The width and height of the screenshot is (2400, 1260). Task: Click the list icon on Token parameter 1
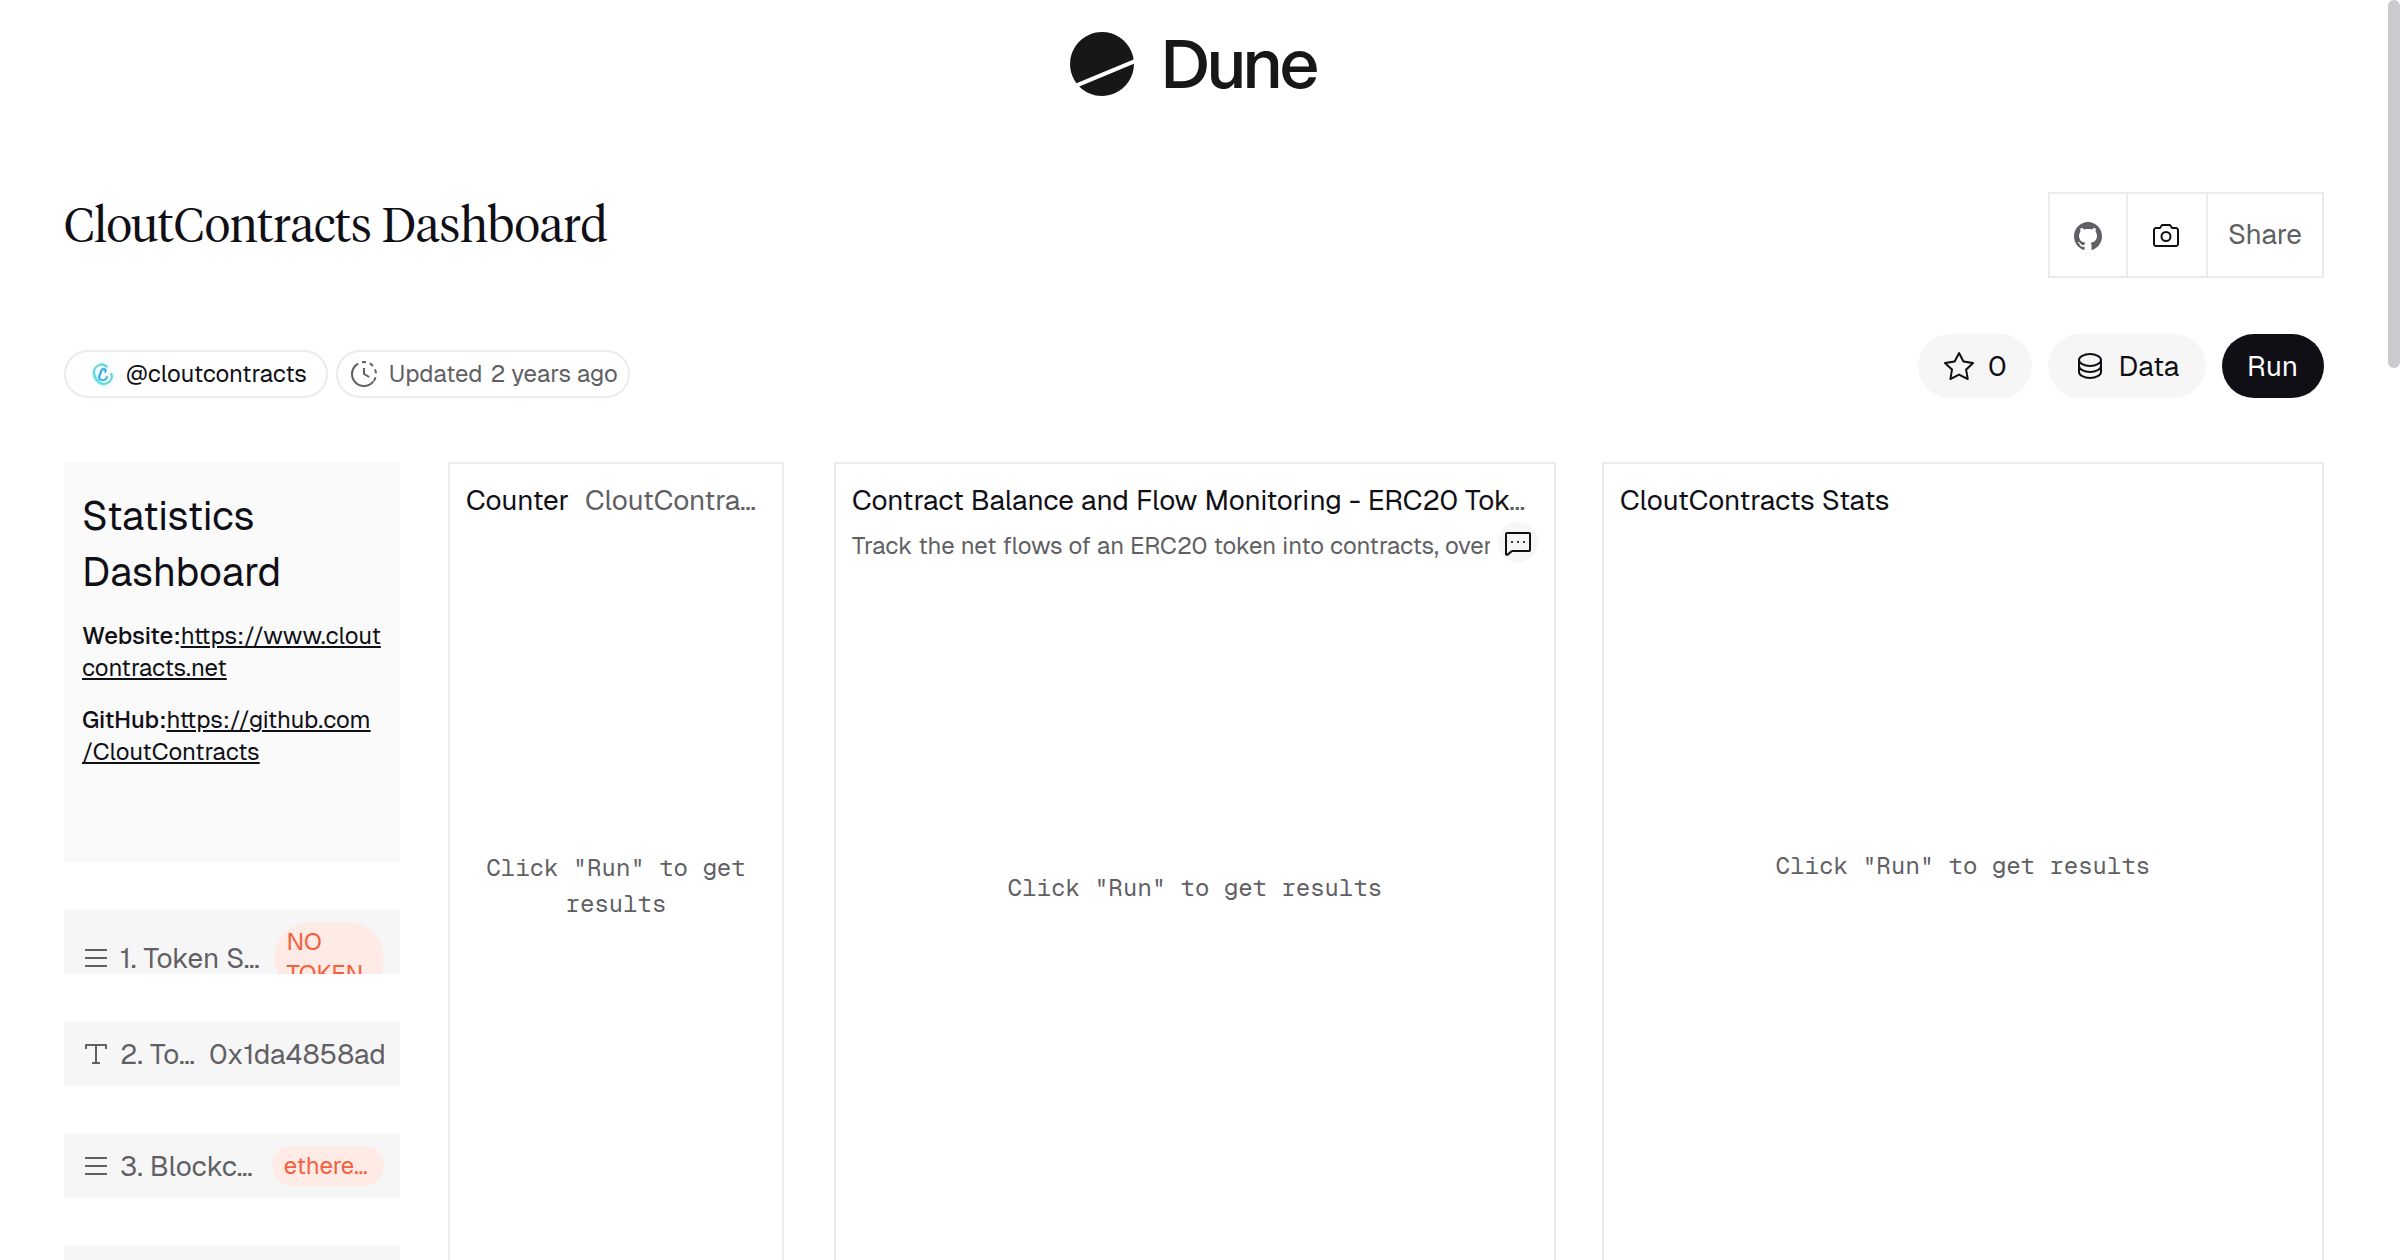click(x=96, y=958)
